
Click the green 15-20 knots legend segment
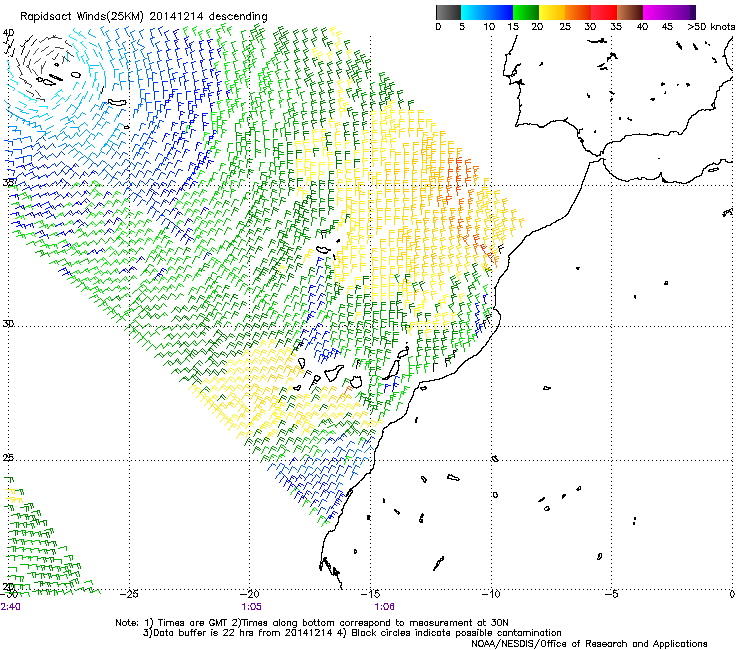526,12
